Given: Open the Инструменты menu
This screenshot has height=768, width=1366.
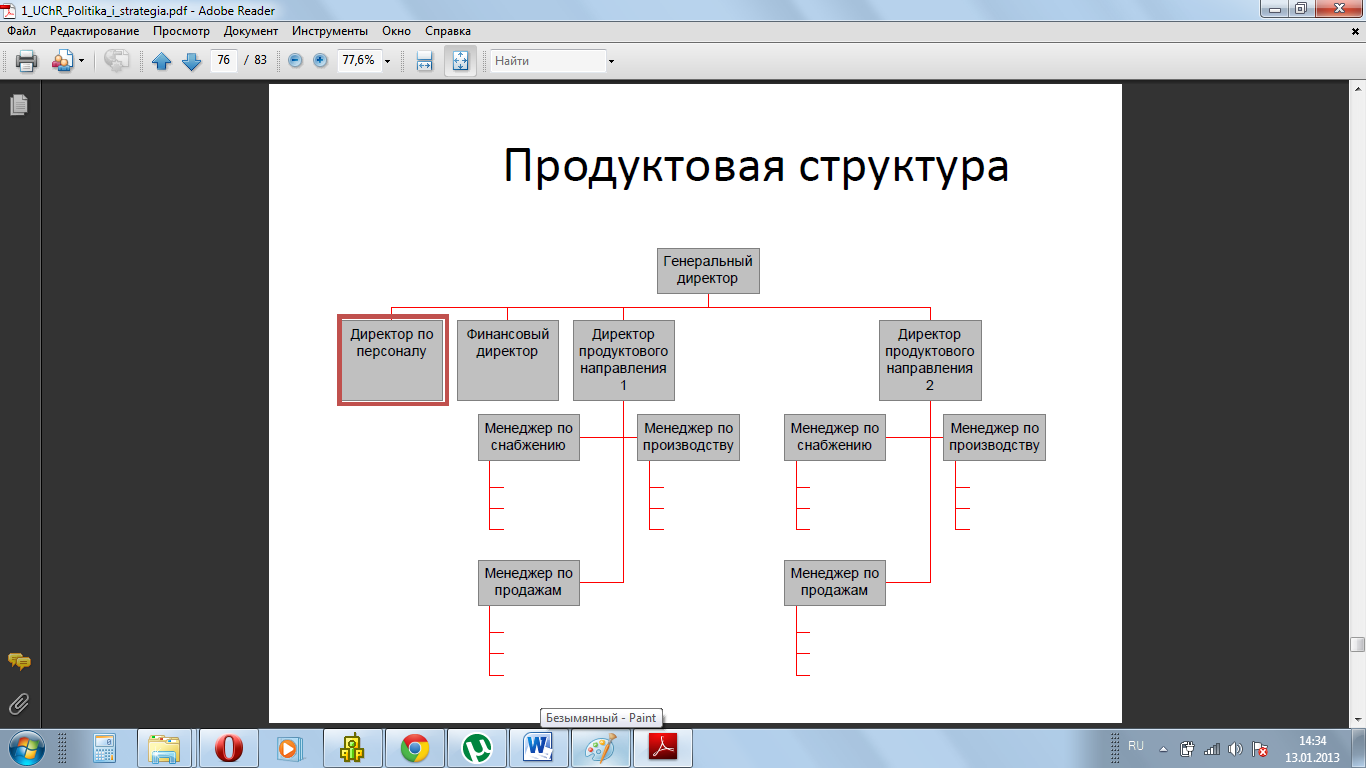Looking at the screenshot, I should click(330, 31).
